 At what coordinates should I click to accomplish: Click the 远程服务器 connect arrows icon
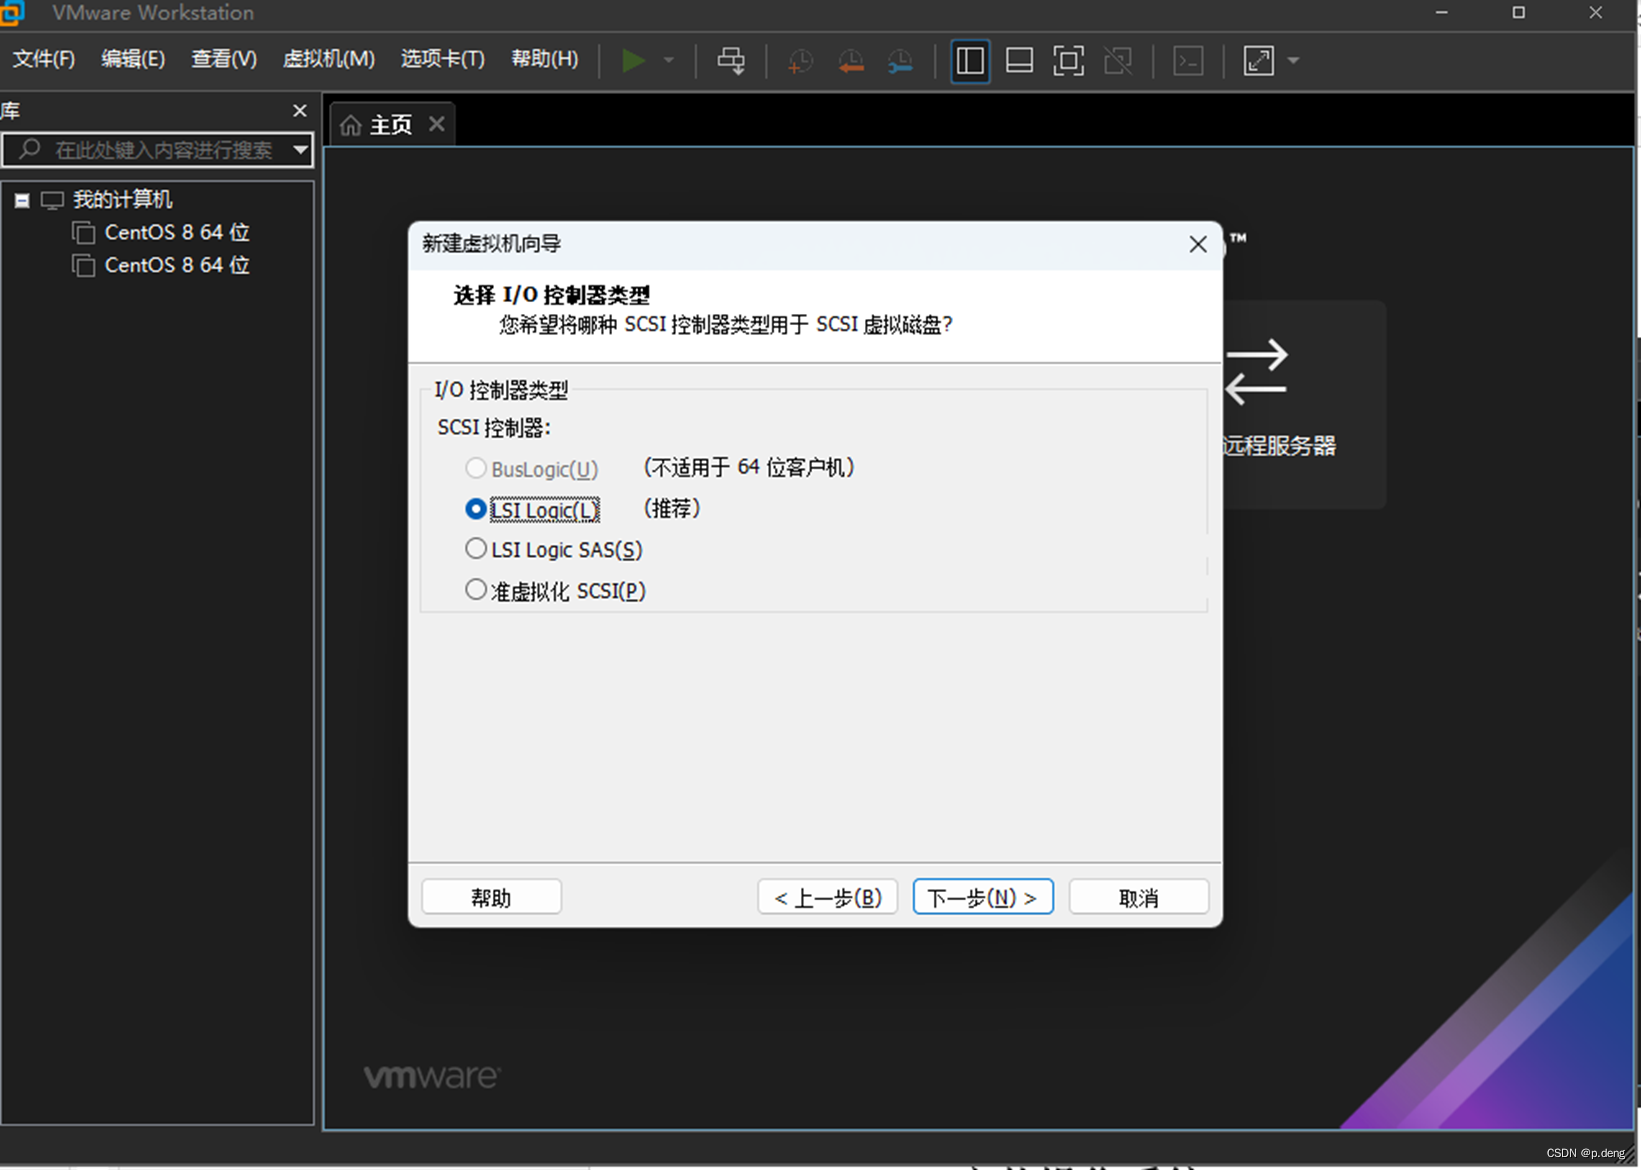(1256, 372)
